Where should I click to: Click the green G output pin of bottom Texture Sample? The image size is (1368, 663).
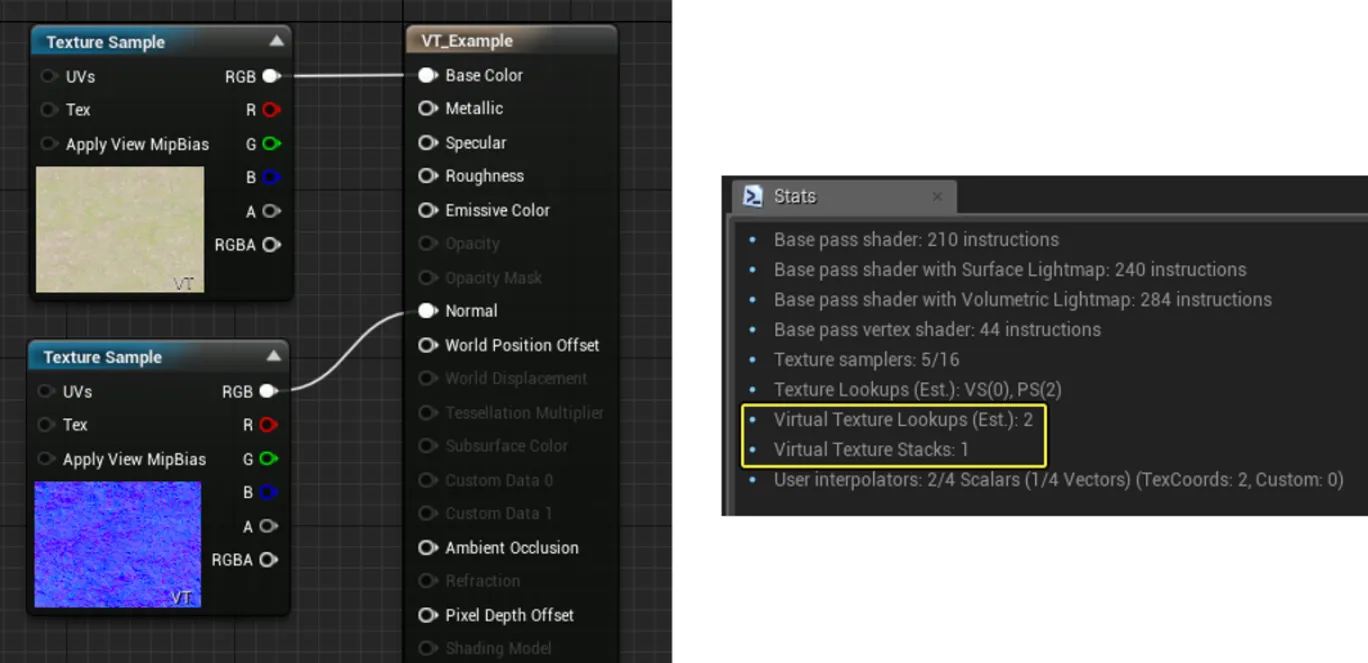click(x=268, y=459)
